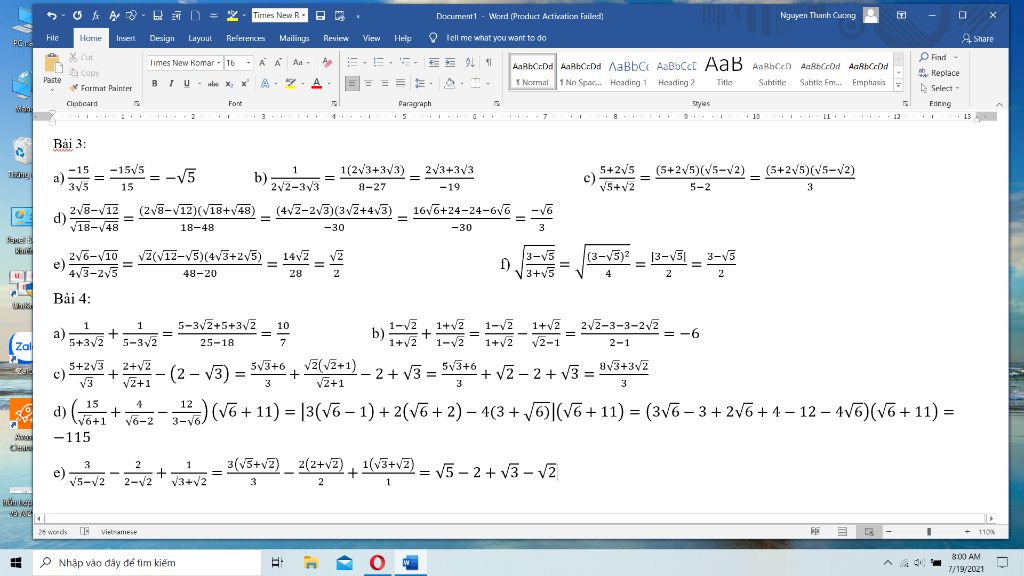Open the Numbering list dropdown arrow
The width and height of the screenshot is (1024, 576).
coord(391,63)
